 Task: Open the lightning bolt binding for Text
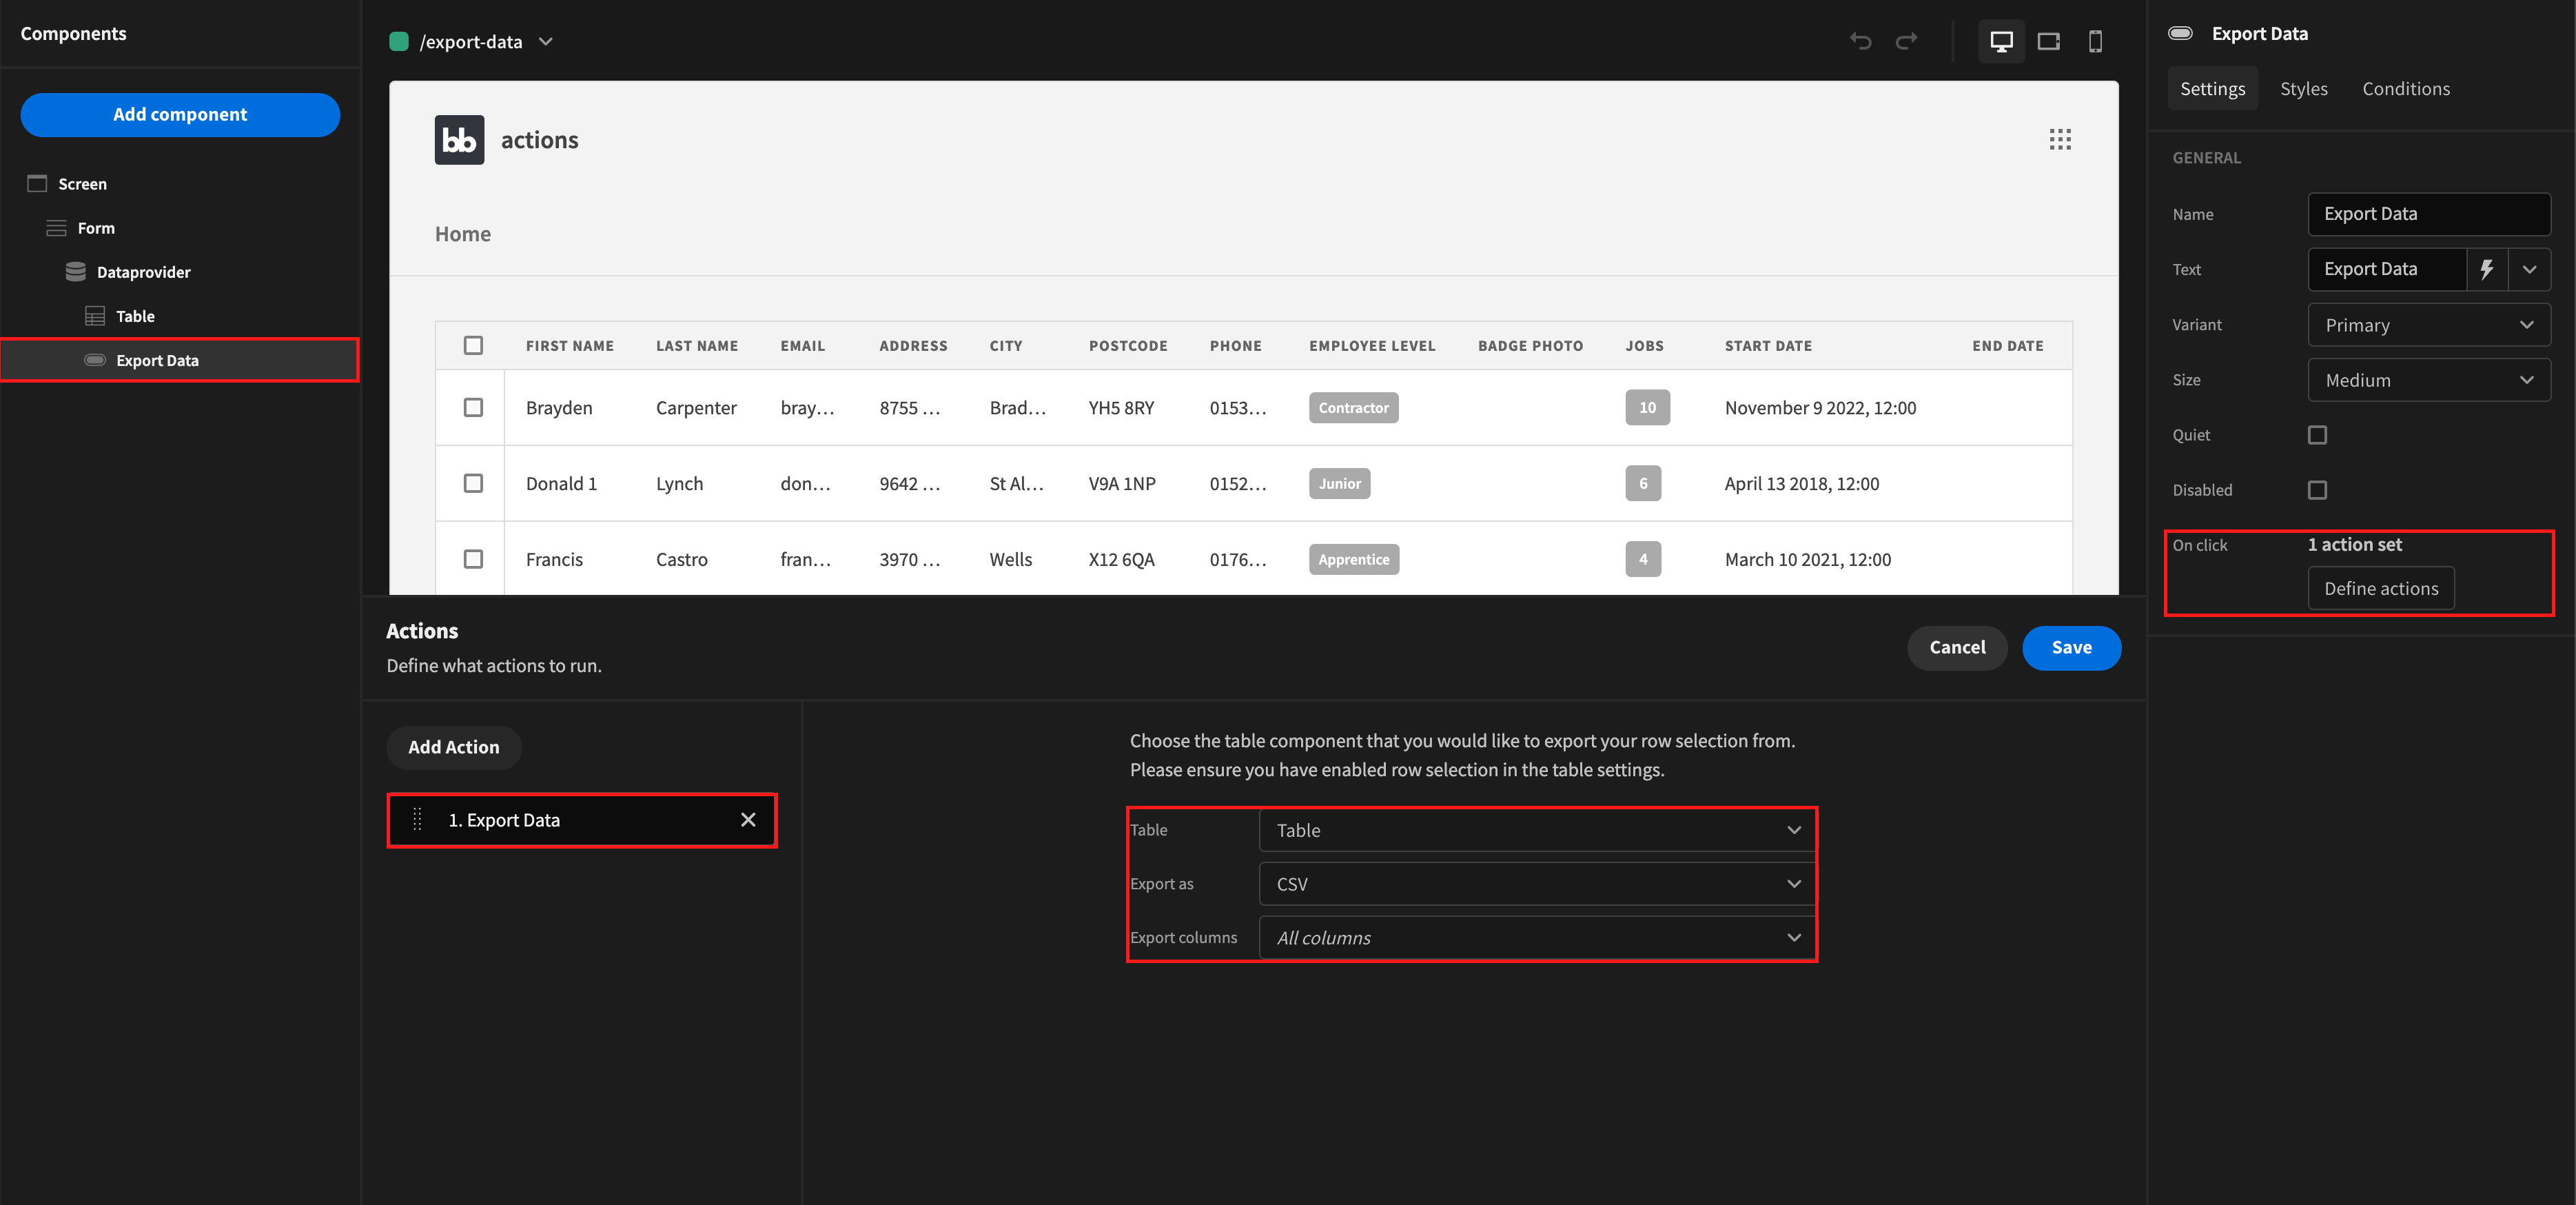[x=2487, y=269]
